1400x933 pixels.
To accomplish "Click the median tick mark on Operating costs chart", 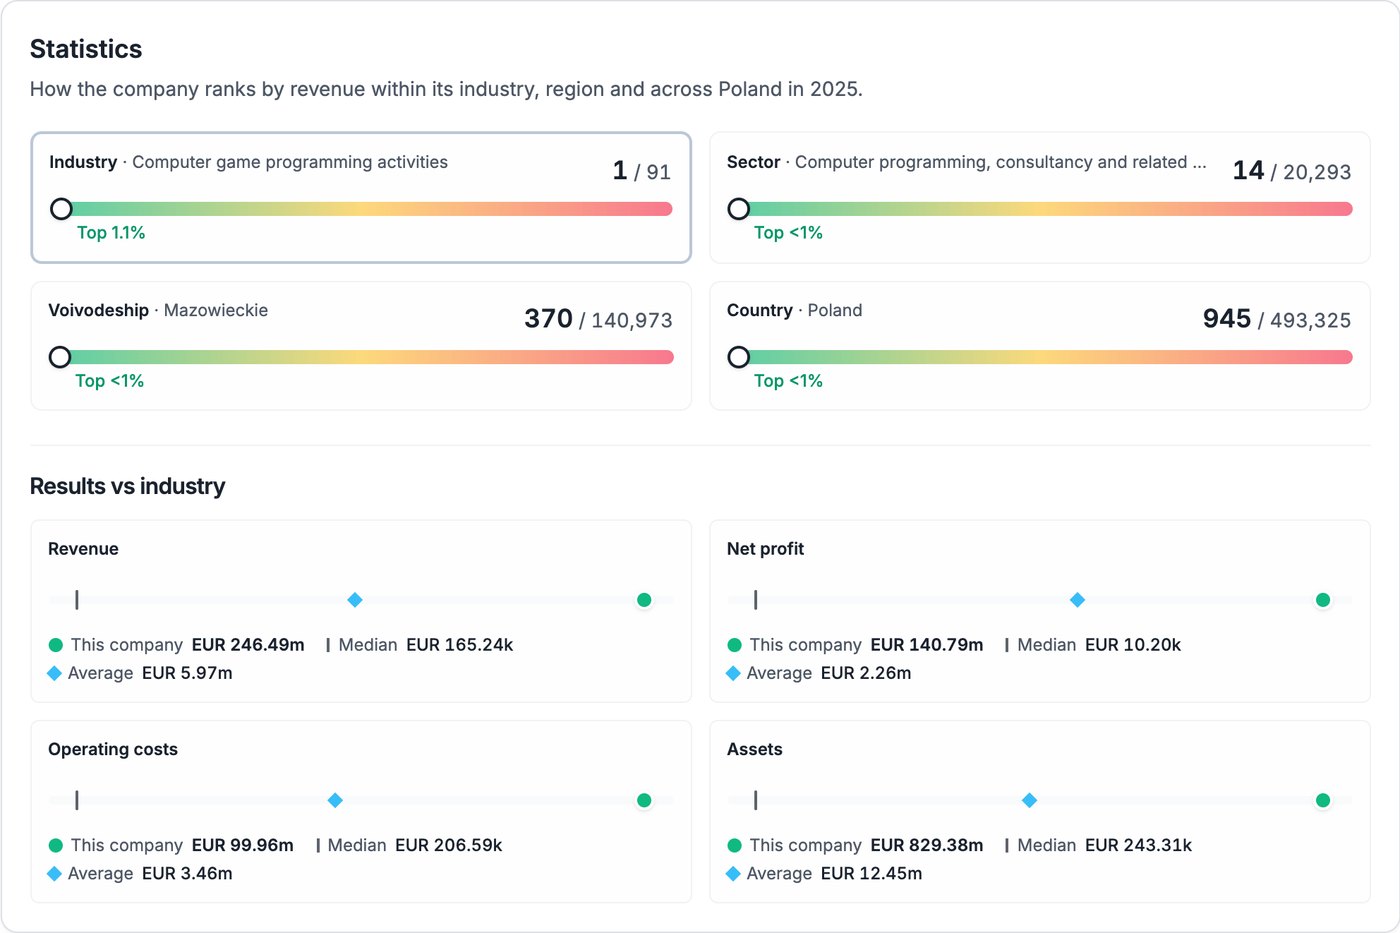I will point(77,800).
